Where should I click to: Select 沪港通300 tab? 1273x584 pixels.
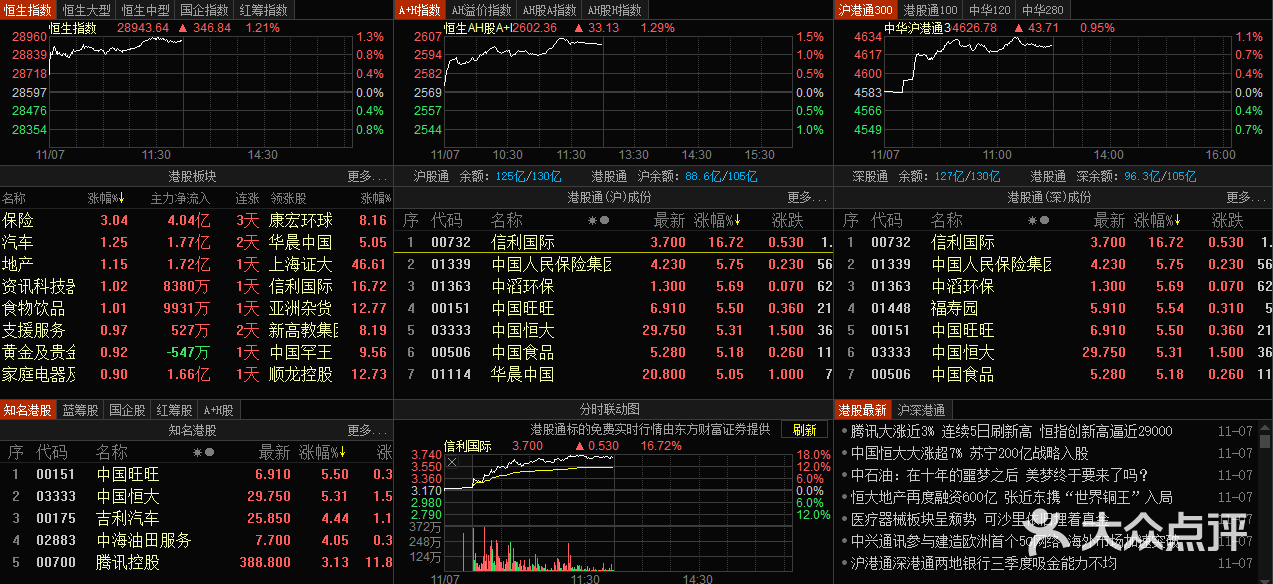(866, 10)
